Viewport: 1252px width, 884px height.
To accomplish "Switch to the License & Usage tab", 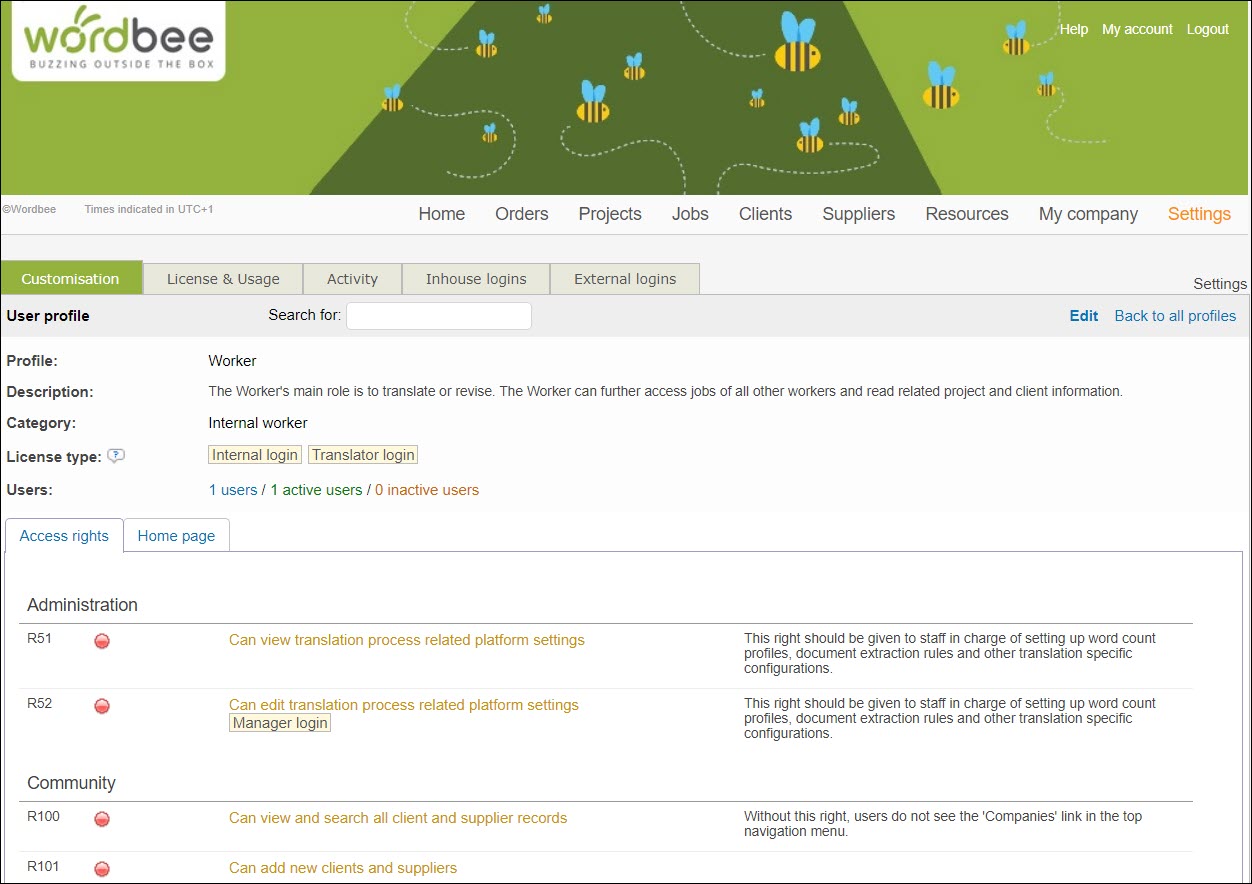I will (223, 279).
